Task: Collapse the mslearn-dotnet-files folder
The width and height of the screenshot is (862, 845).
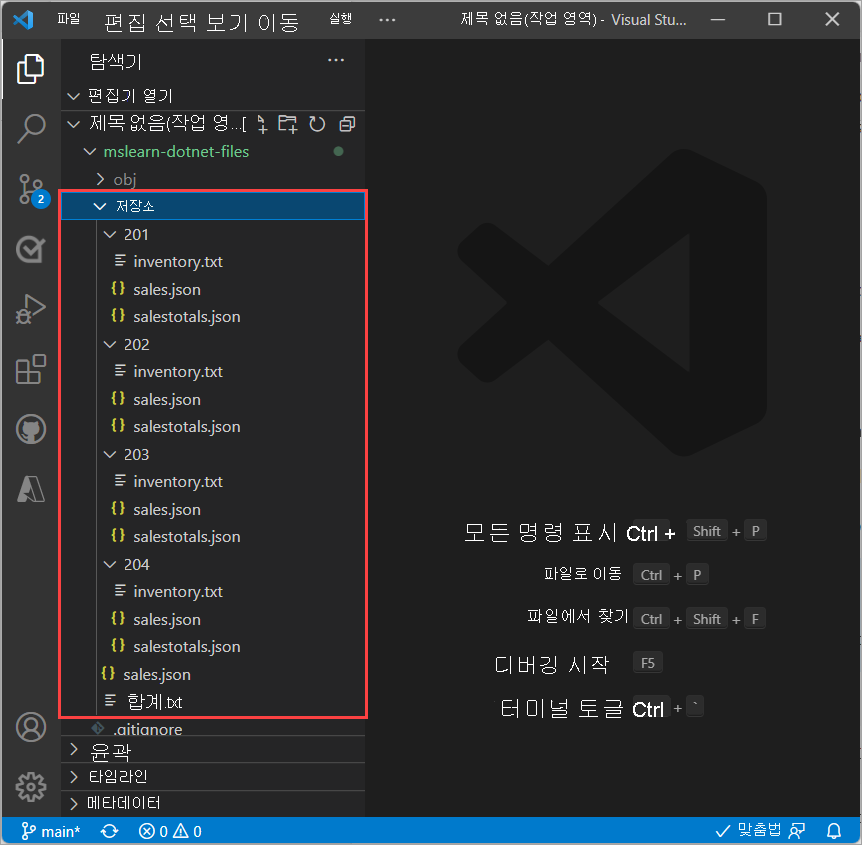Action: coord(213,152)
